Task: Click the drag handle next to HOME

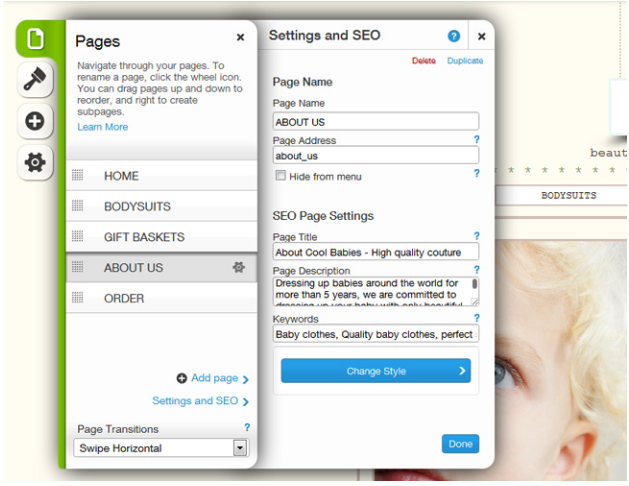Action: [x=77, y=175]
